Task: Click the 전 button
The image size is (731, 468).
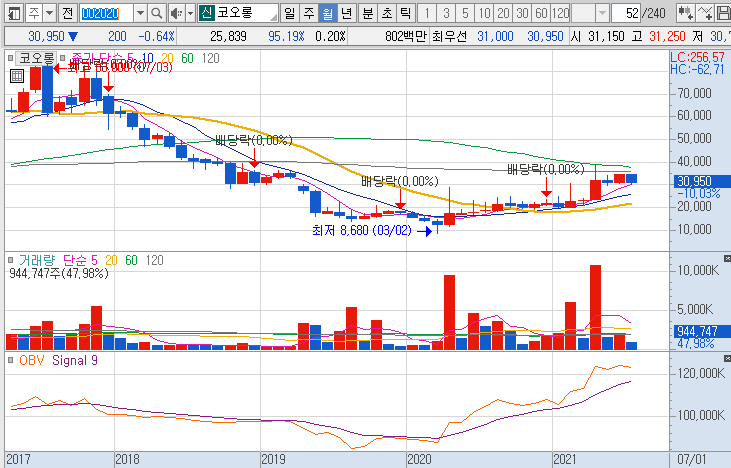Action: tap(68, 13)
